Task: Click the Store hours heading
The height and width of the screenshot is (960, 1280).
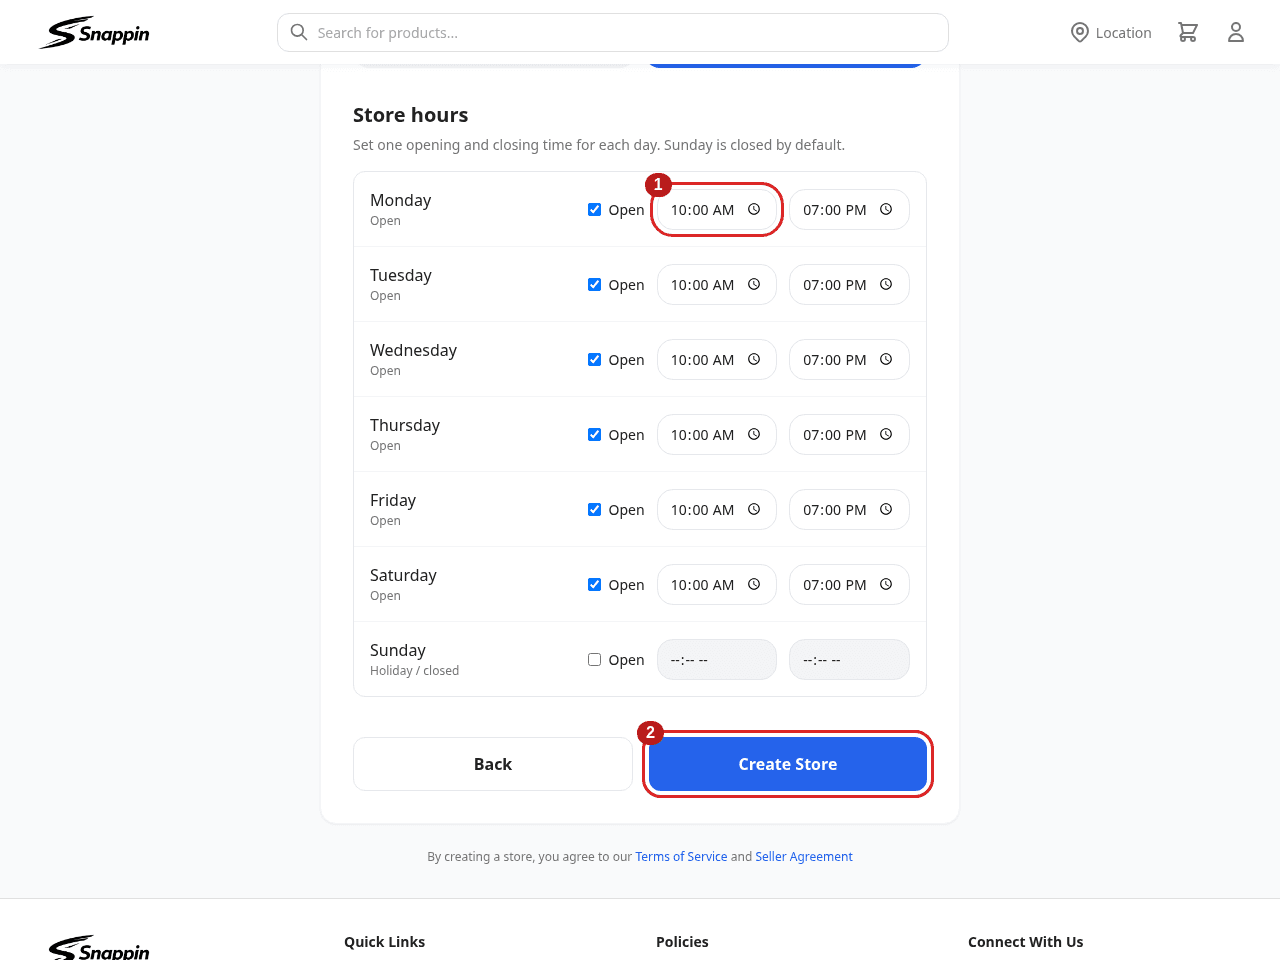Action: [411, 115]
